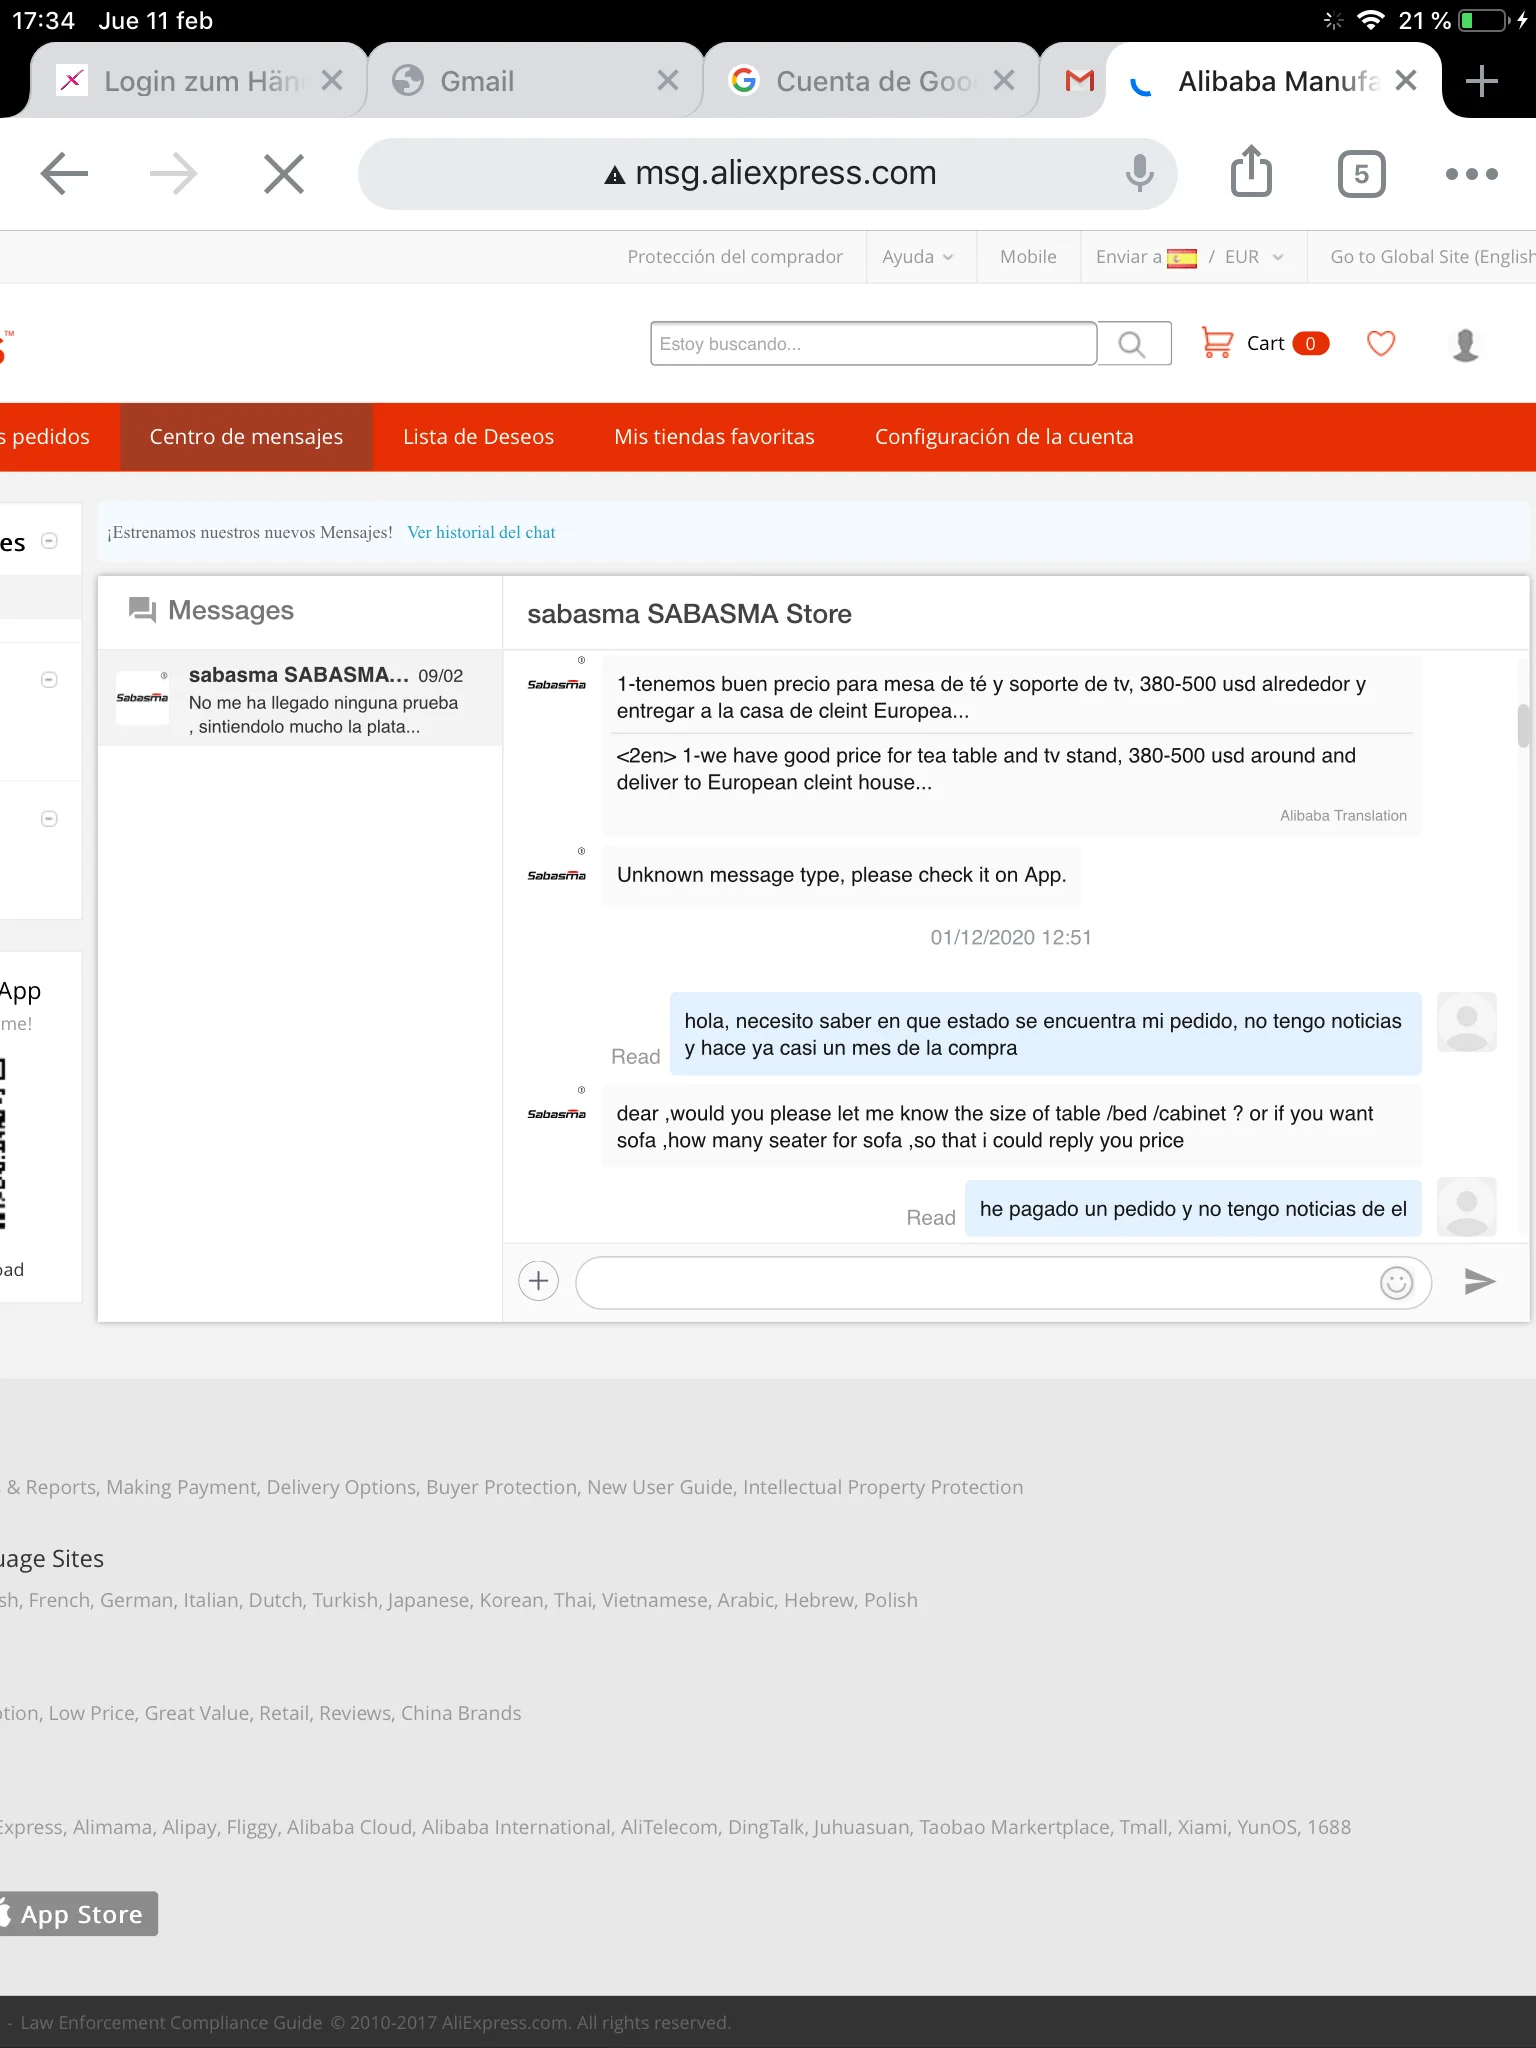Close the Login zum Hän tab
This screenshot has height=2048, width=1536.
coord(332,81)
